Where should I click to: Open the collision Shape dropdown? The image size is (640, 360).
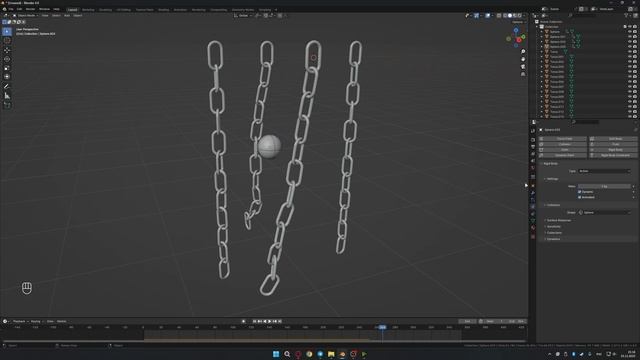[604, 212]
